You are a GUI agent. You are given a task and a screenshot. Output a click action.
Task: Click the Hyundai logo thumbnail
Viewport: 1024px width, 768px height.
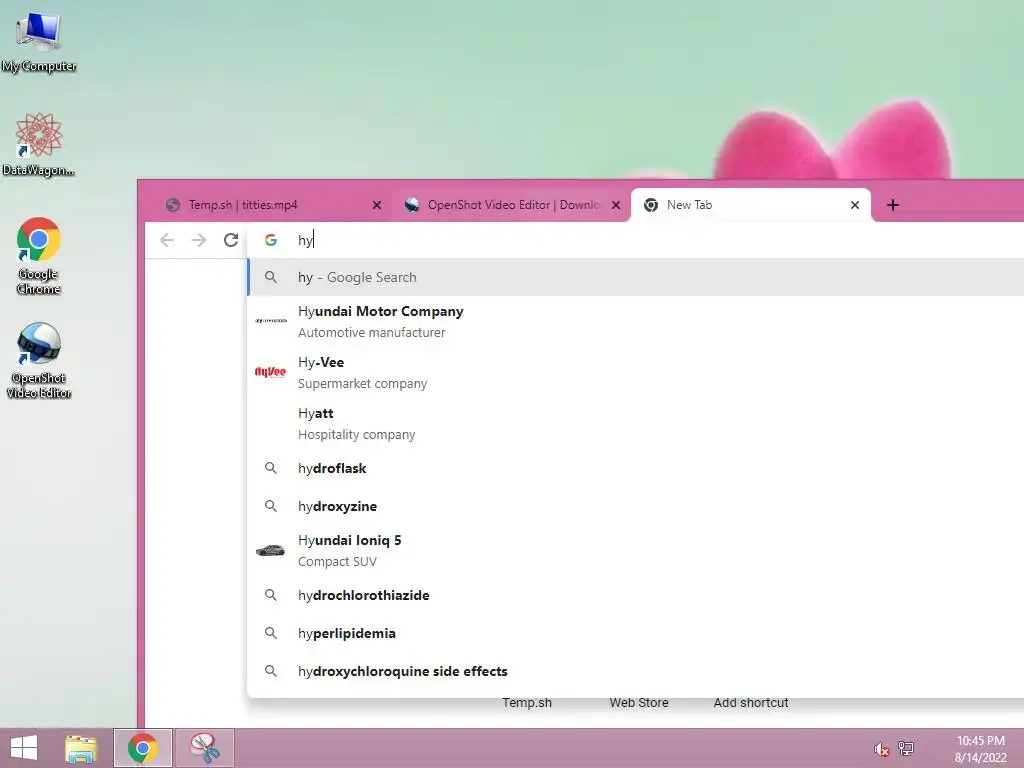pyautogui.click(x=270, y=321)
